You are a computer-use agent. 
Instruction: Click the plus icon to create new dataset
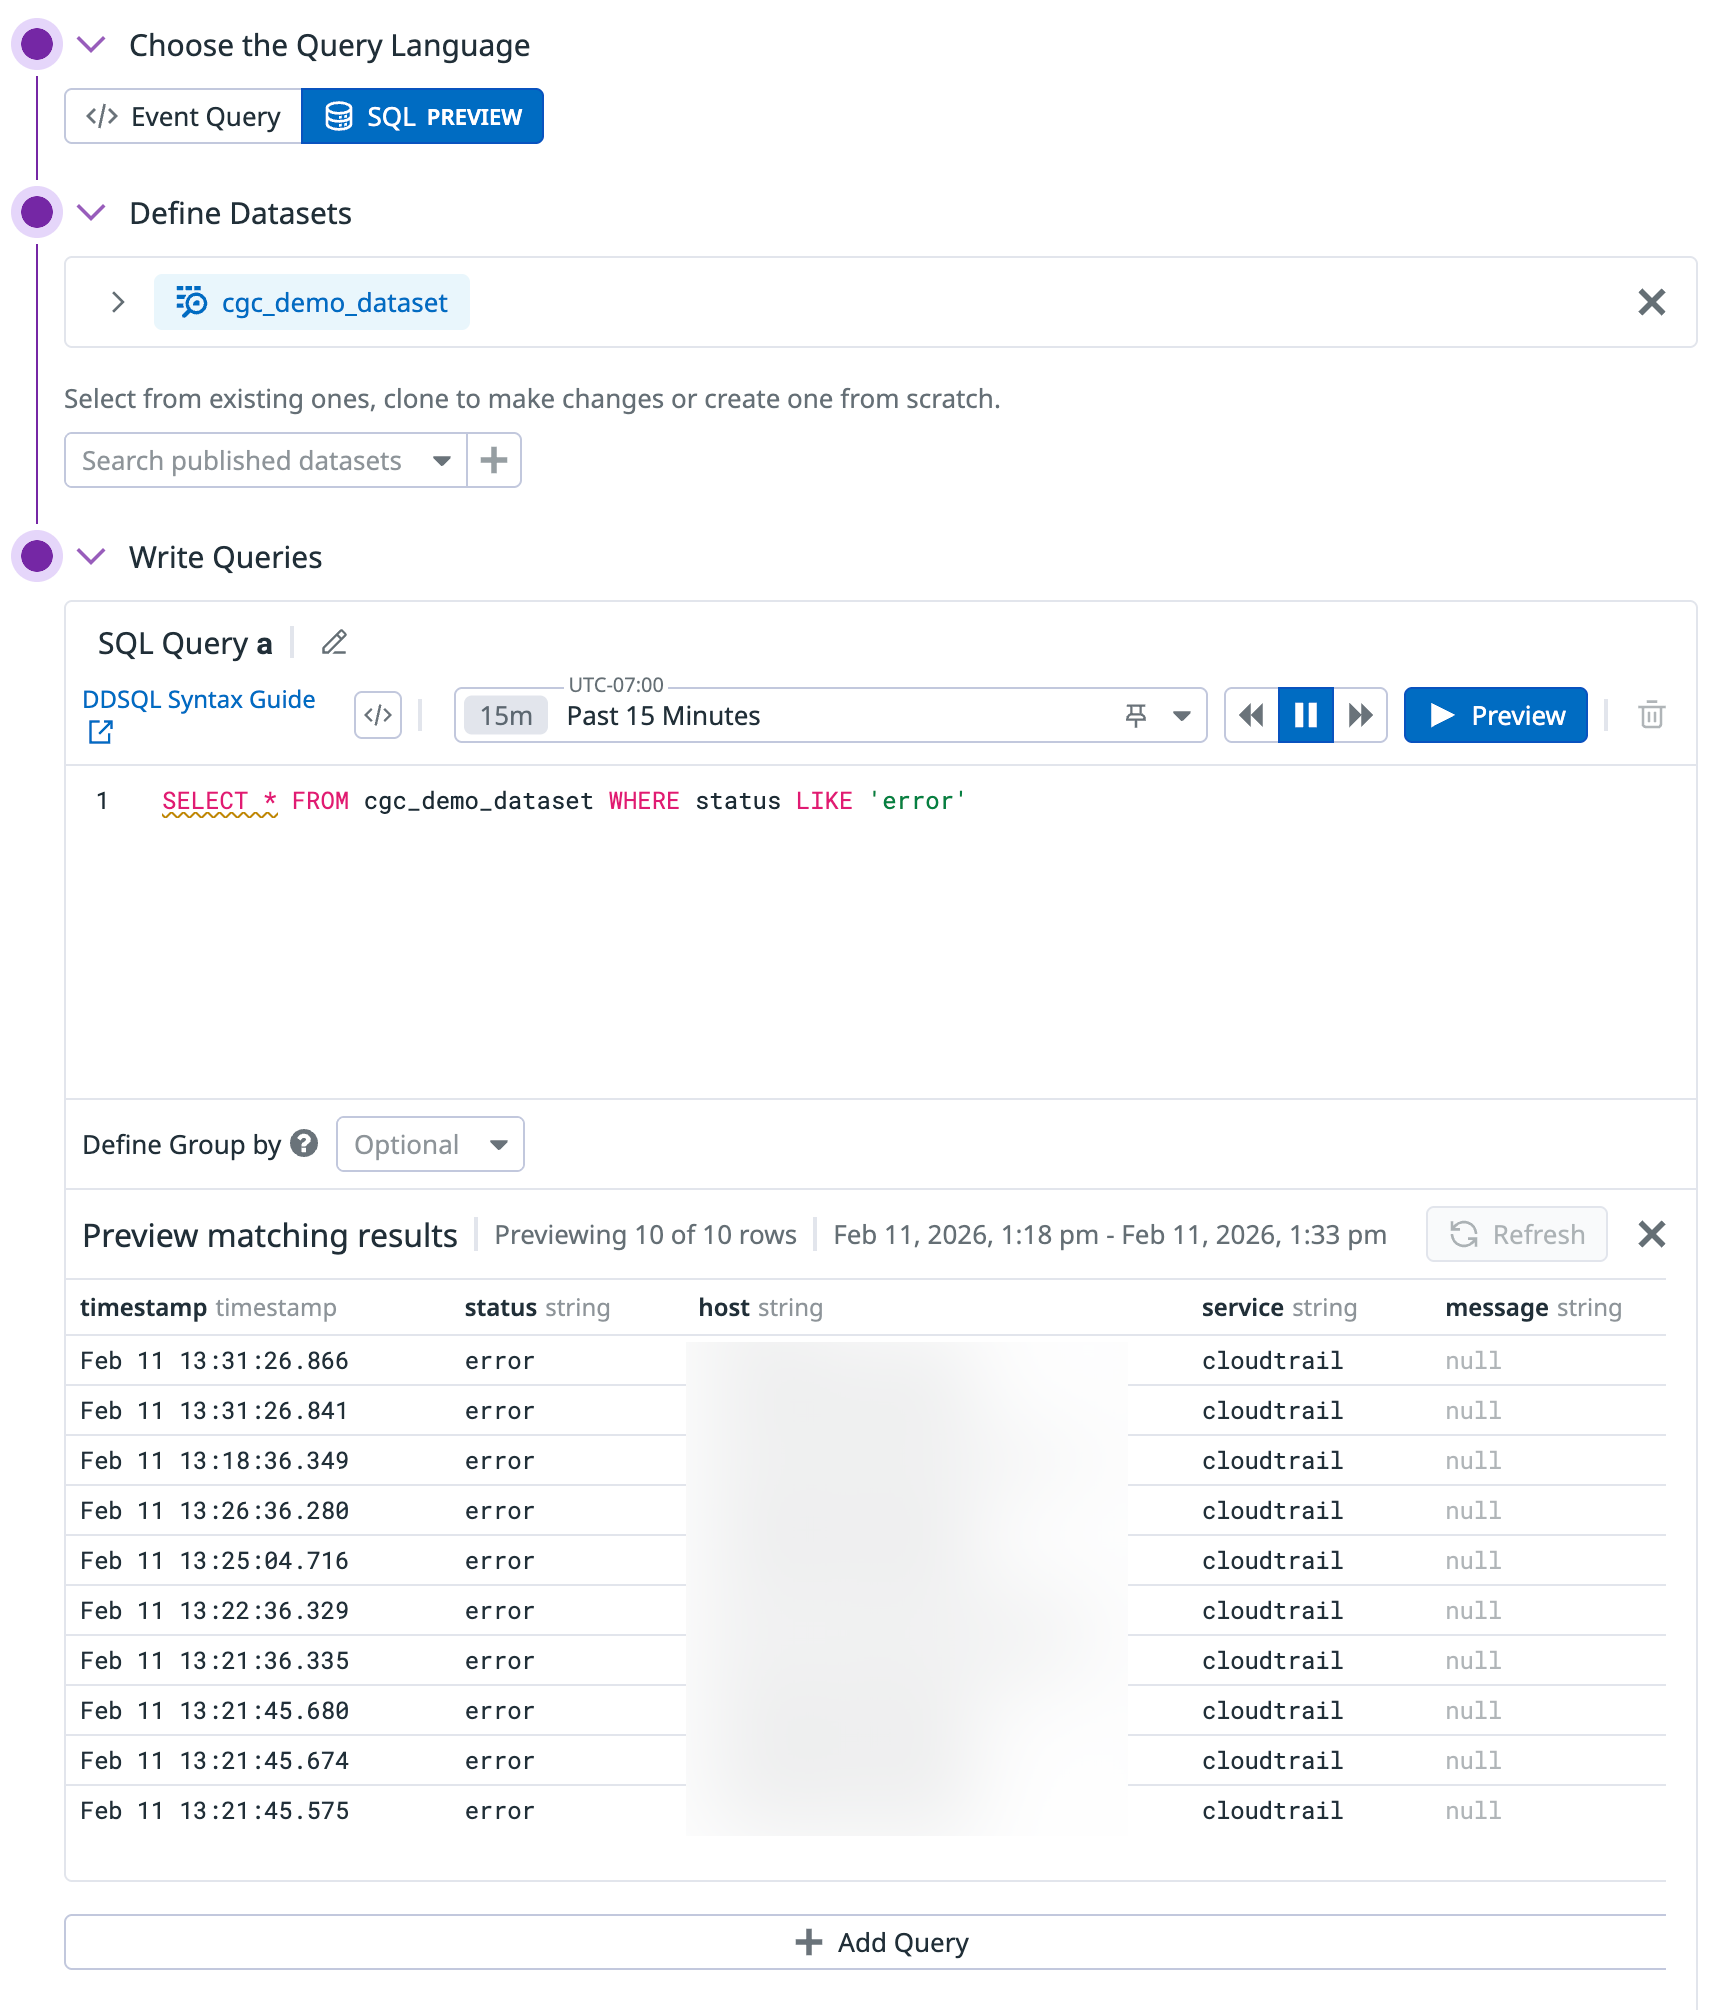[x=494, y=461]
